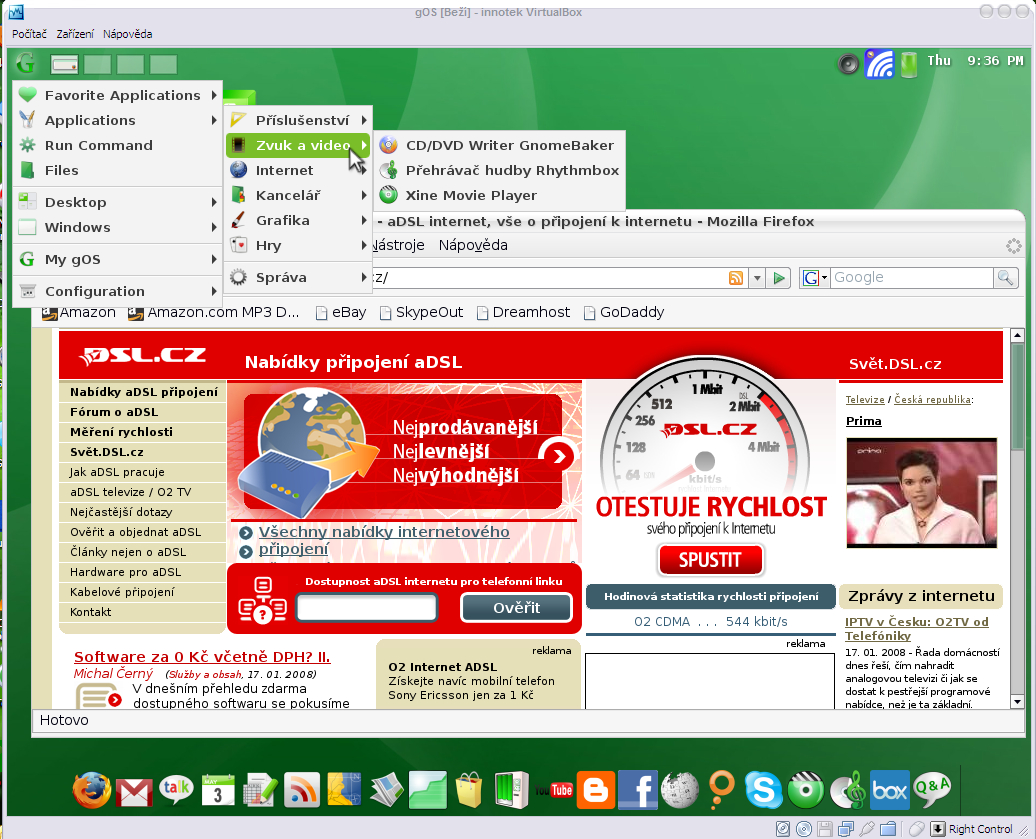This screenshot has width=1036, height=839.
Task: Click the Prima TV link
Action: click(864, 421)
